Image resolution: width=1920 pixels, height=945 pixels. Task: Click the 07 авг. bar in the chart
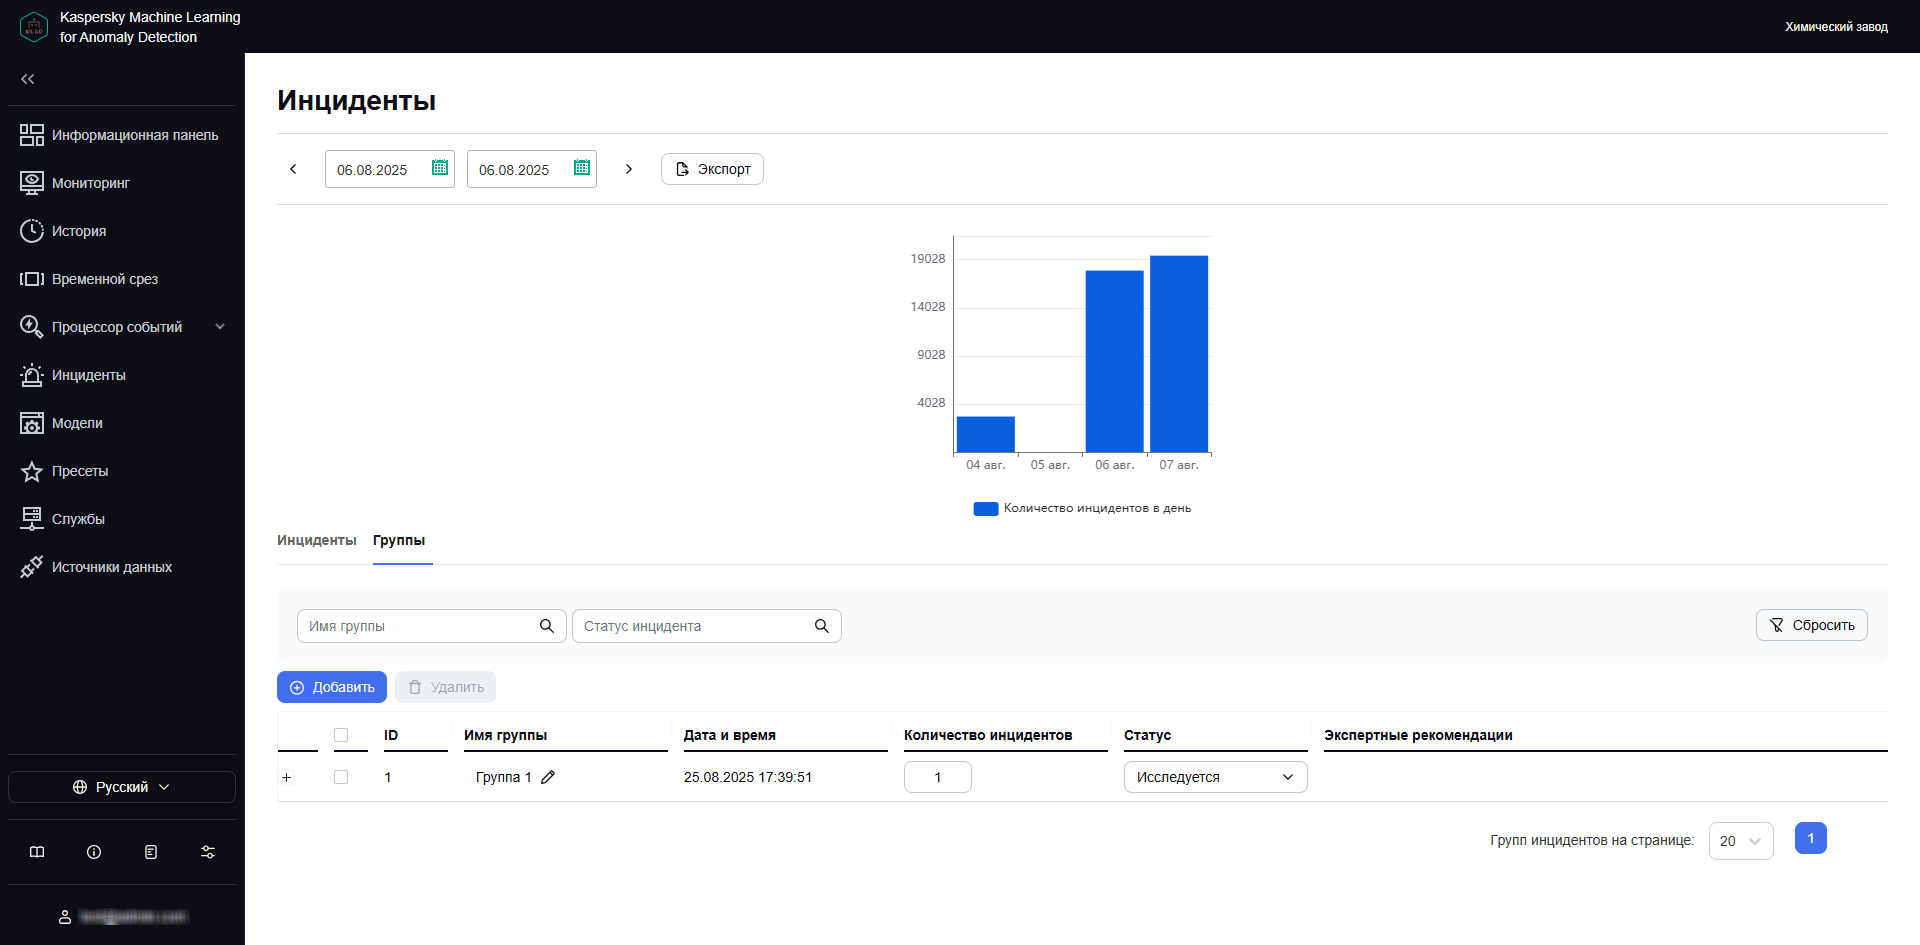pos(1179,354)
